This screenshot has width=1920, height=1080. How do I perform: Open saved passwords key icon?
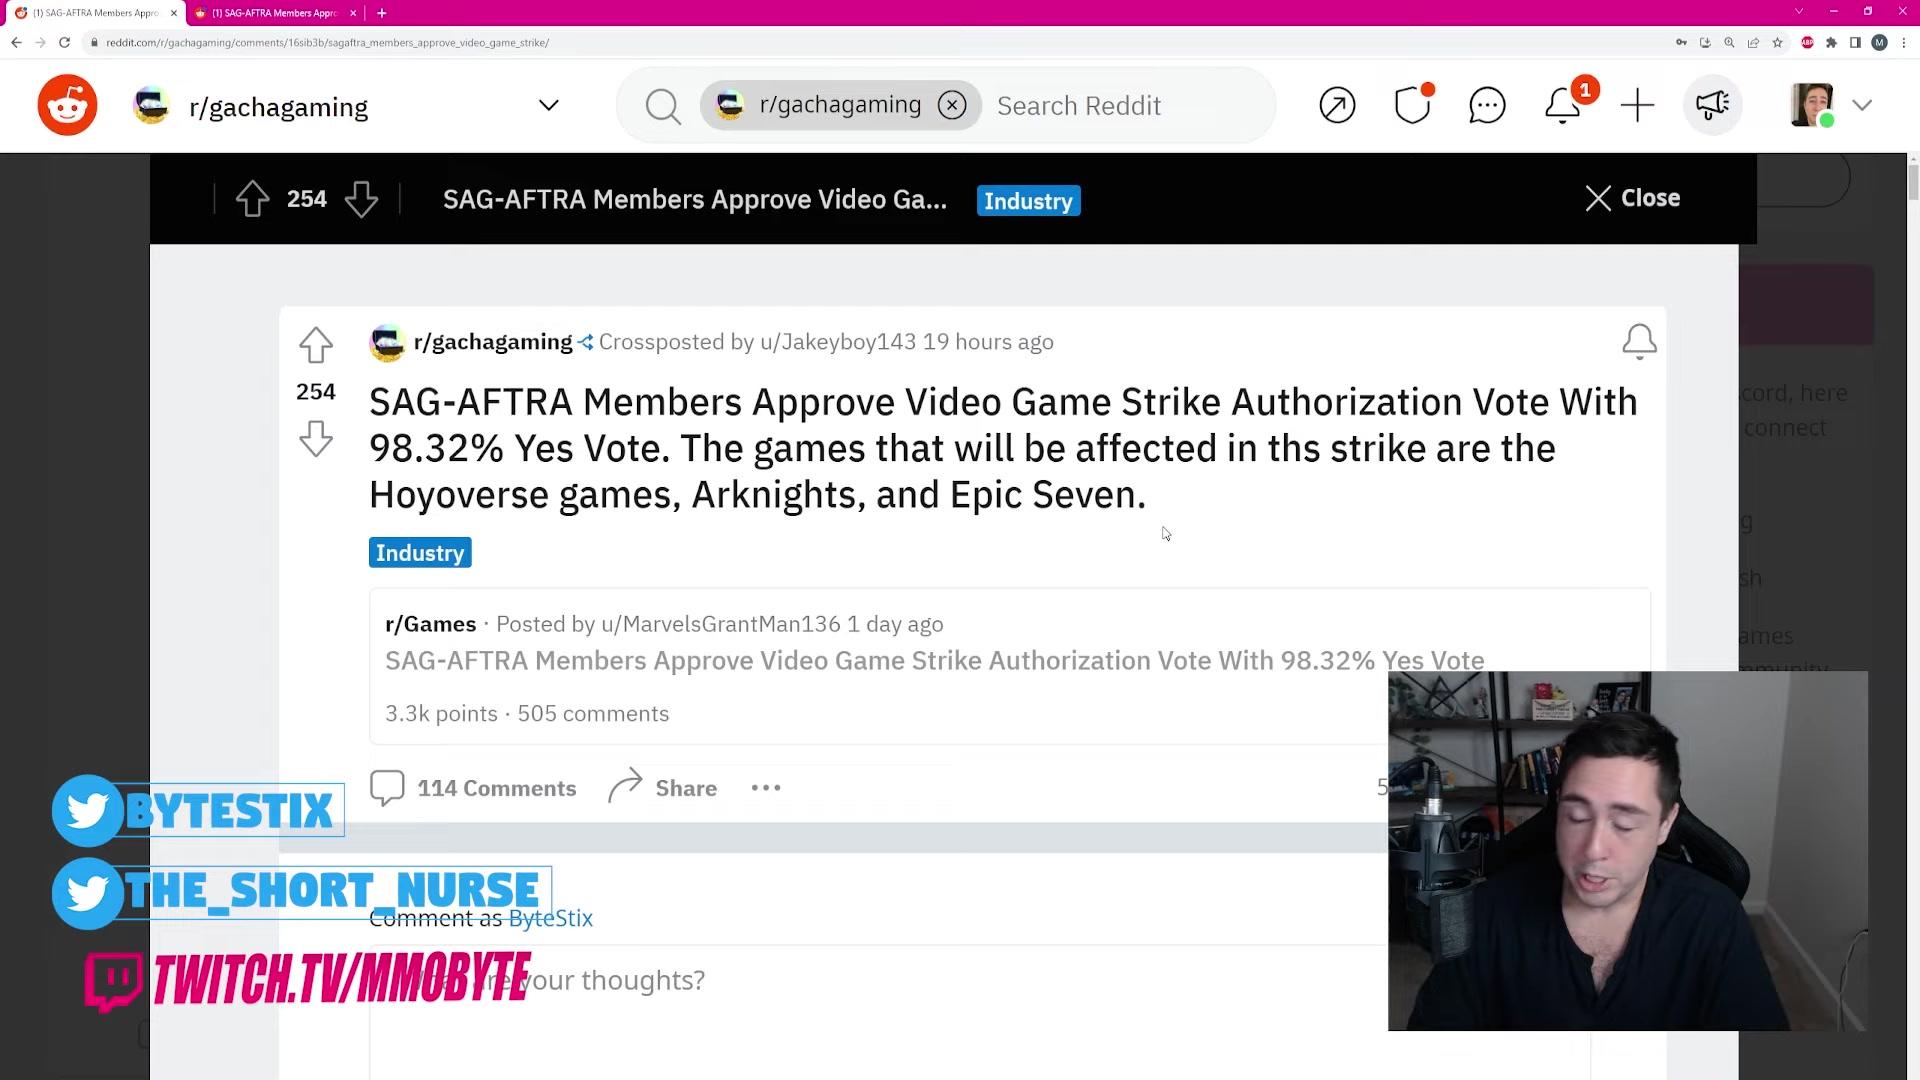[x=1681, y=42]
